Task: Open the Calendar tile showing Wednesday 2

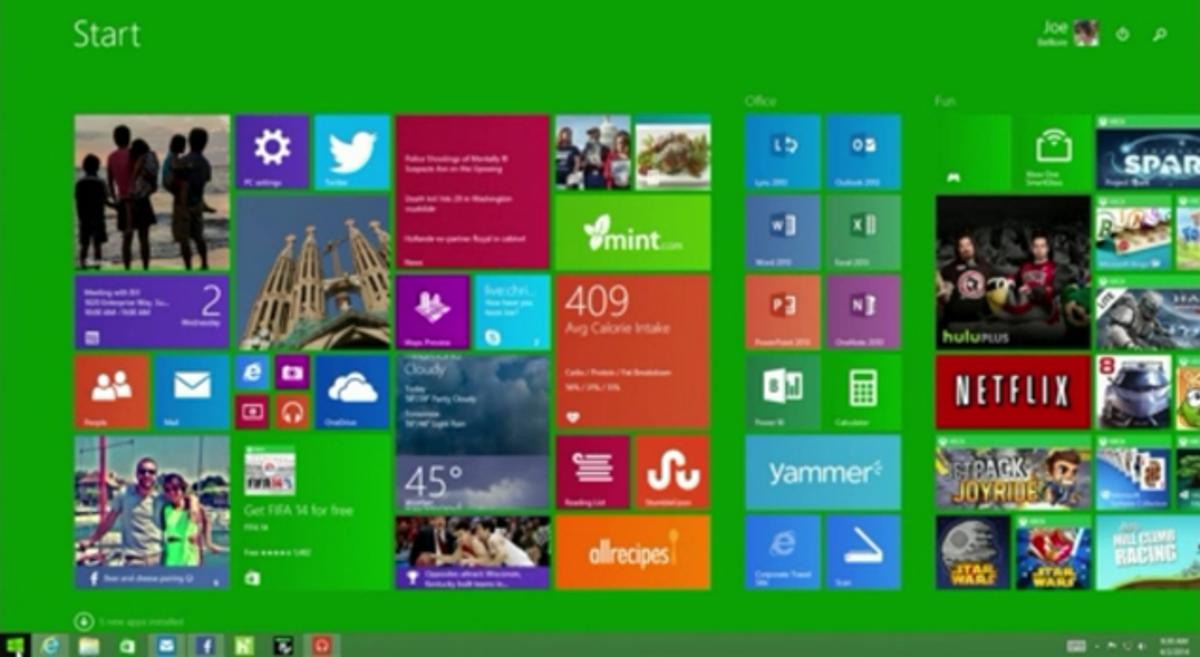Action: [x=152, y=312]
